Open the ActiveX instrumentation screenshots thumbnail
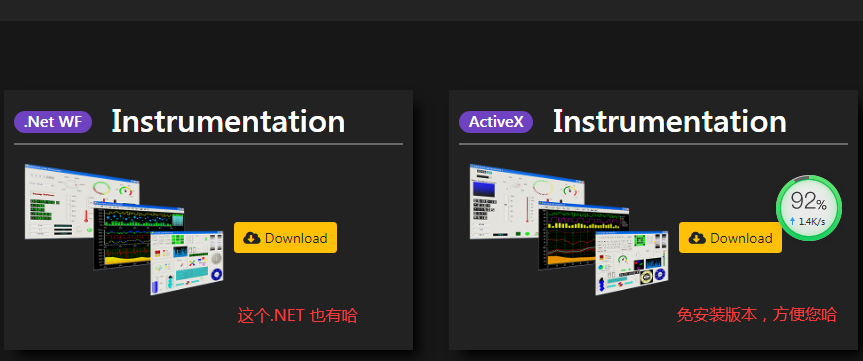Viewport: 863px width, 361px height. coord(569,229)
